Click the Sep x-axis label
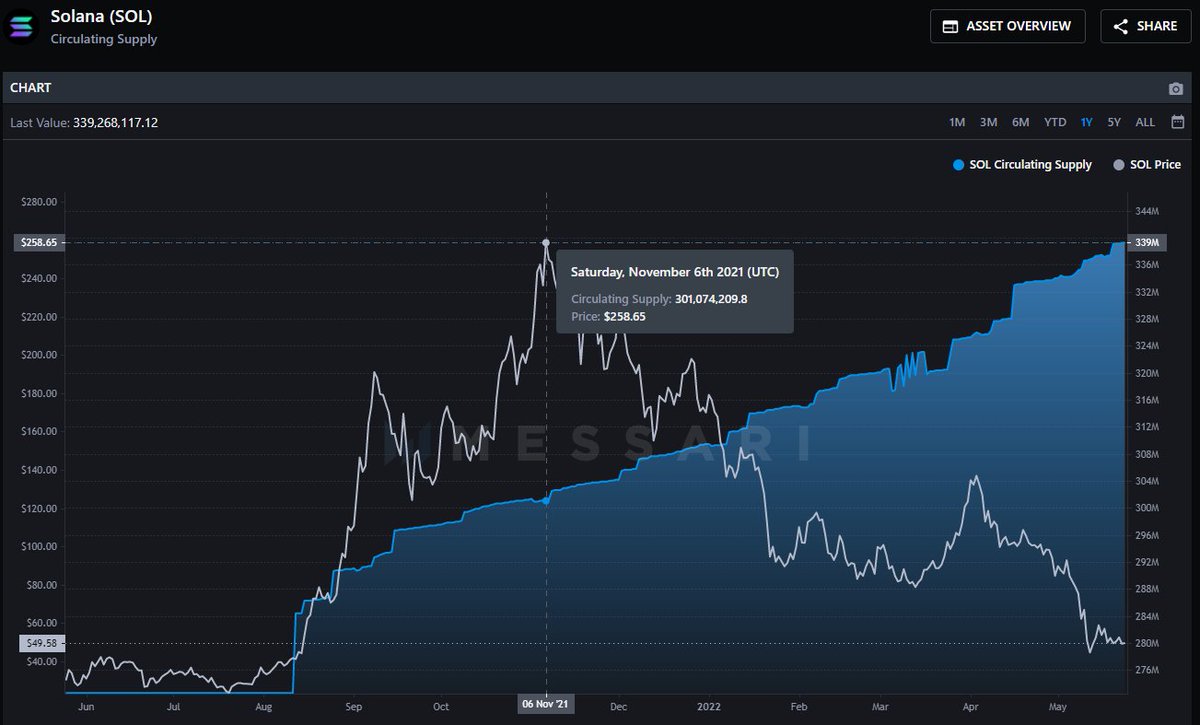The width and height of the screenshot is (1200, 725). pyautogui.click(x=353, y=706)
